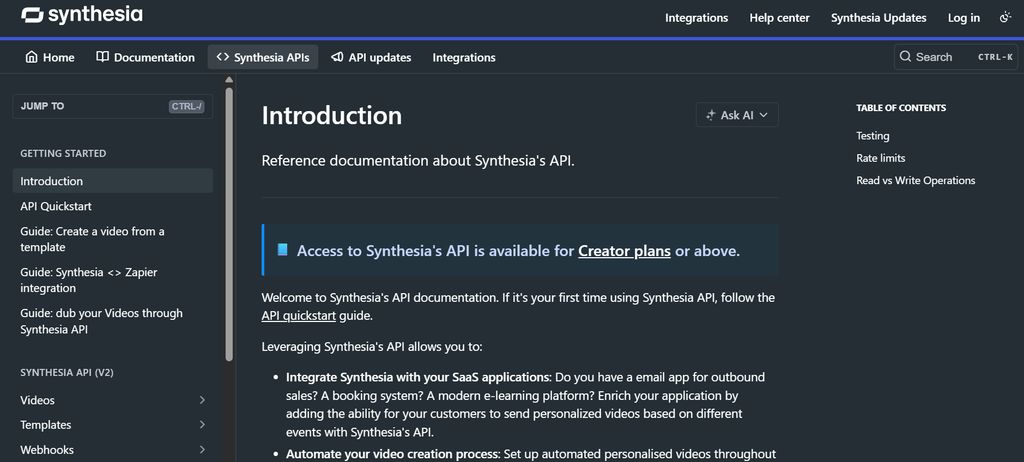Open Synthesia Updates link
The image size is (1024, 462).
tap(878, 18)
